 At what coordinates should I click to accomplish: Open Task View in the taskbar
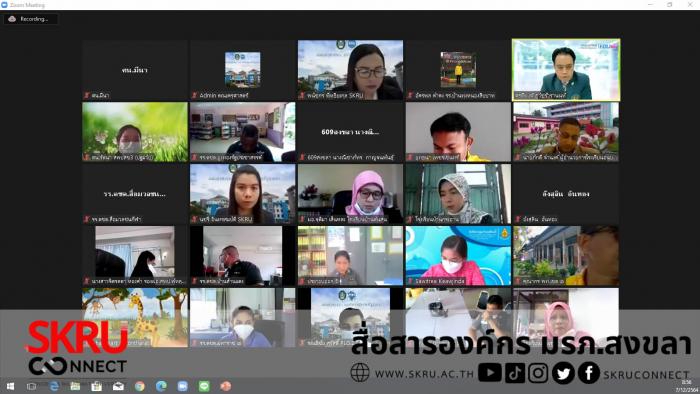31,386
